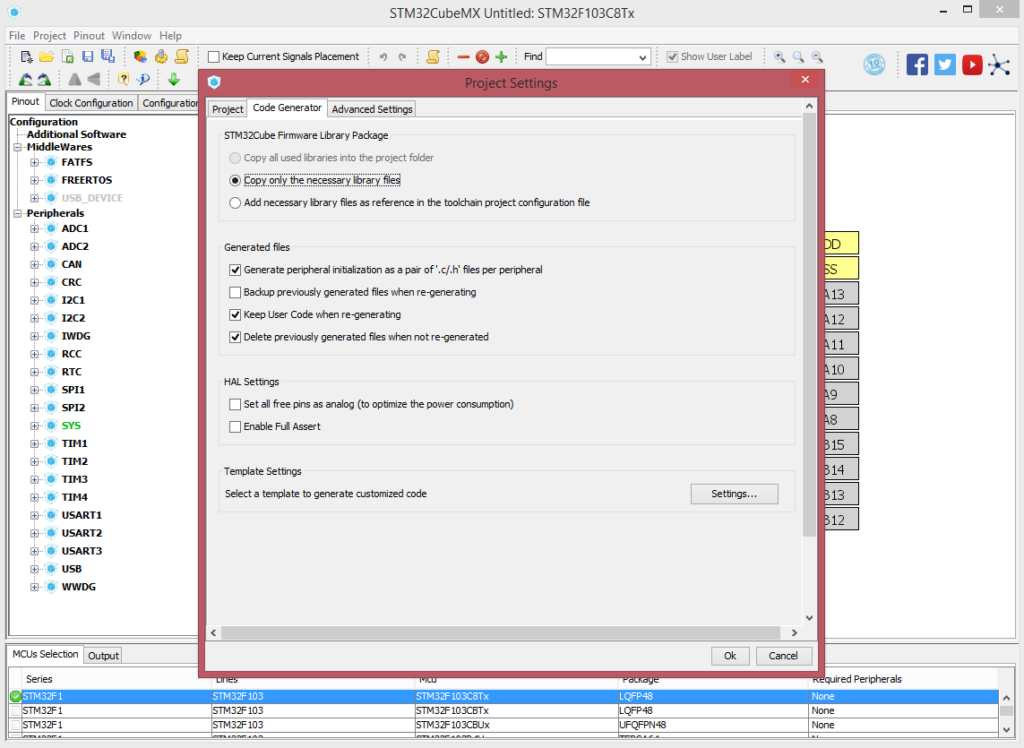The height and width of the screenshot is (748, 1024).
Task: Click the scroll generate report icon
Action: pos(182,57)
